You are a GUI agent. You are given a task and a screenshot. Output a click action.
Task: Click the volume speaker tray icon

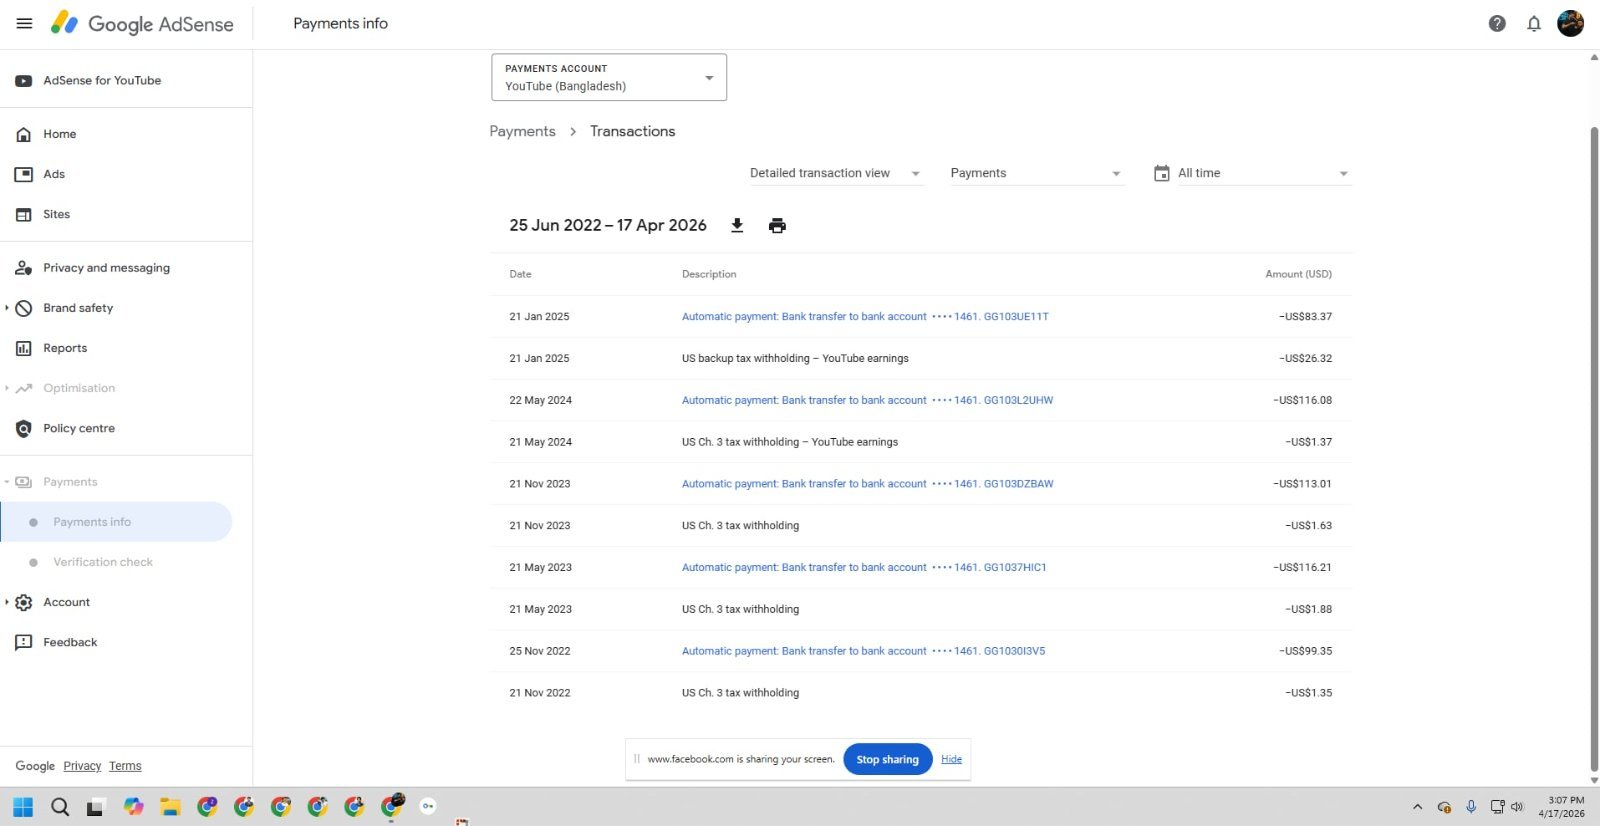(1517, 807)
